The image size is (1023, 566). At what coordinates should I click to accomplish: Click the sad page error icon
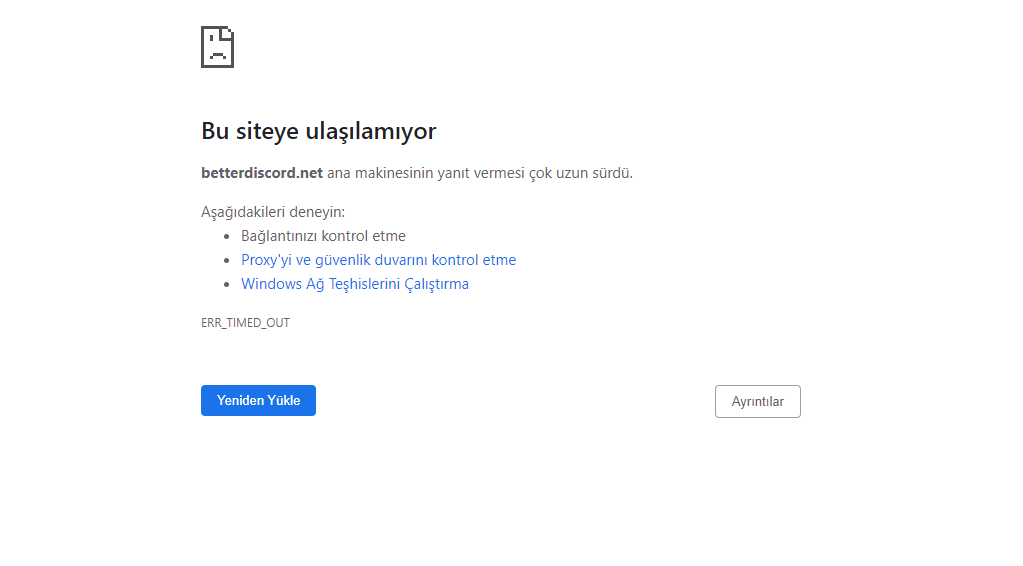pyautogui.click(x=217, y=47)
